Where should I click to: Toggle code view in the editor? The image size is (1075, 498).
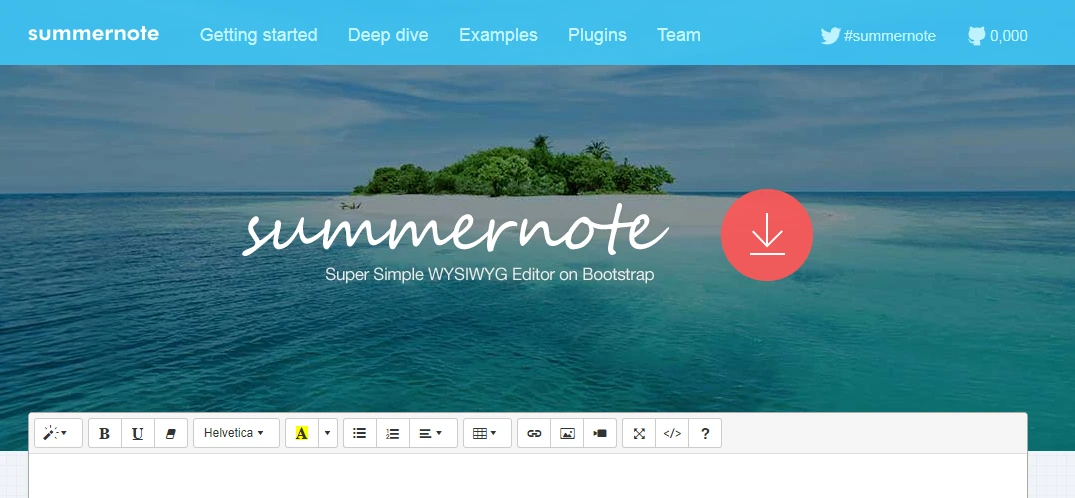tap(672, 434)
